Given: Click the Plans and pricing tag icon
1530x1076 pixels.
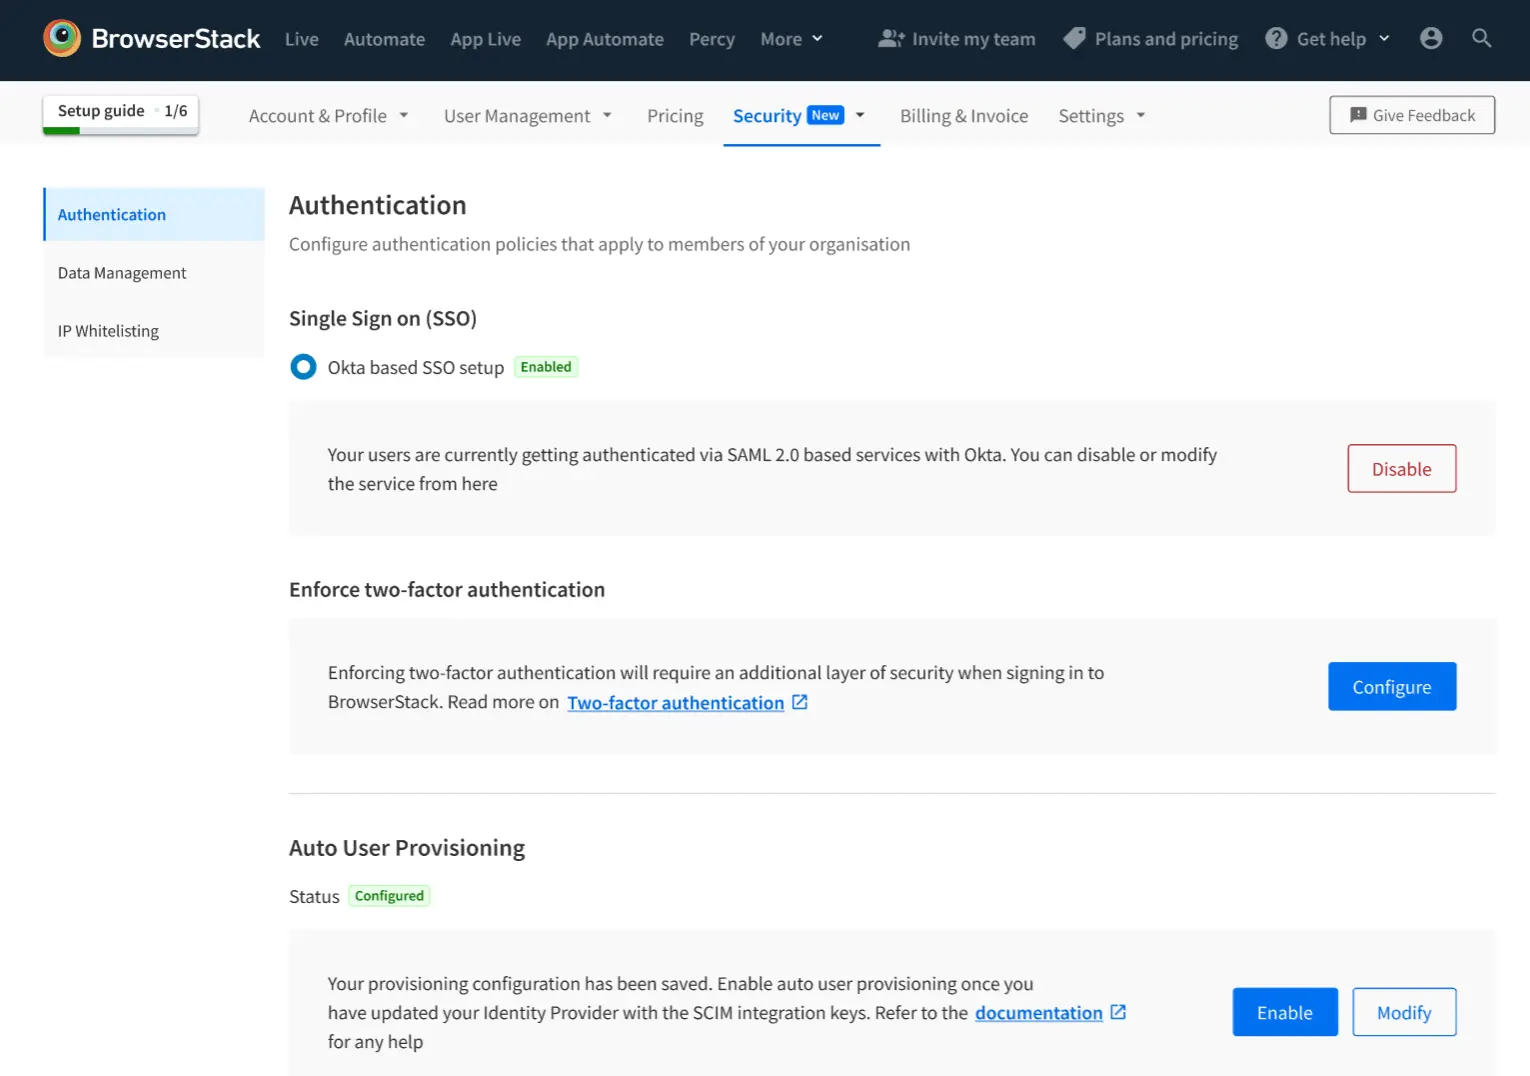Looking at the screenshot, I should 1074,39.
